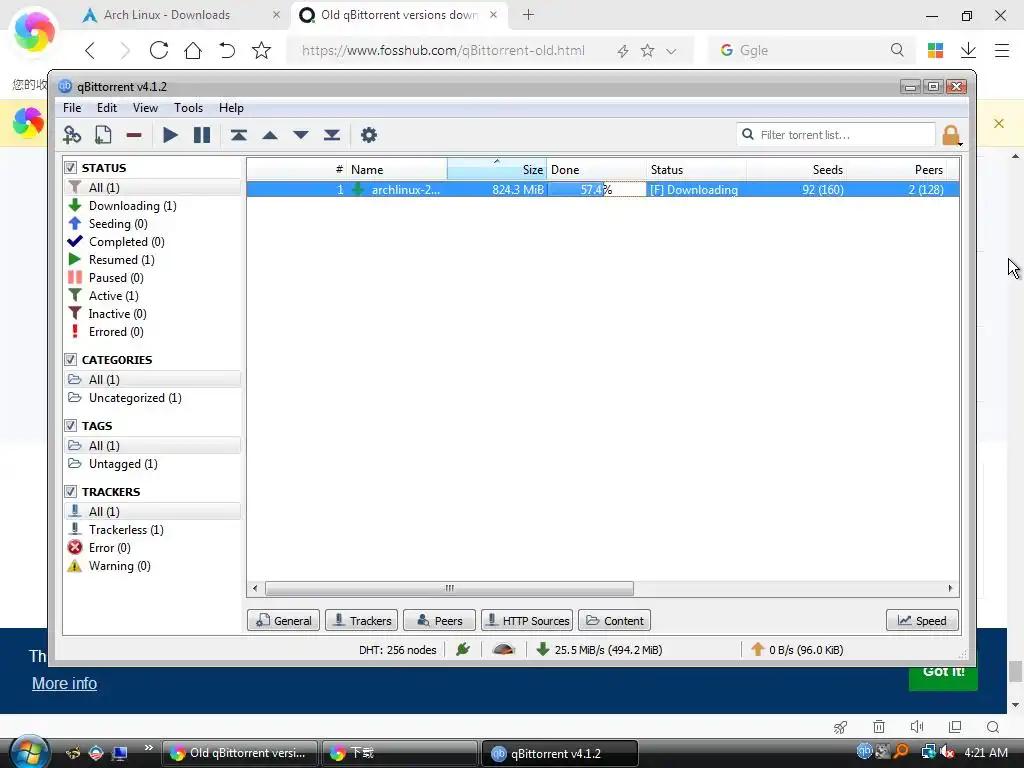This screenshot has height=768, width=1024.
Task: Switch to the General tab
Action: tap(283, 620)
